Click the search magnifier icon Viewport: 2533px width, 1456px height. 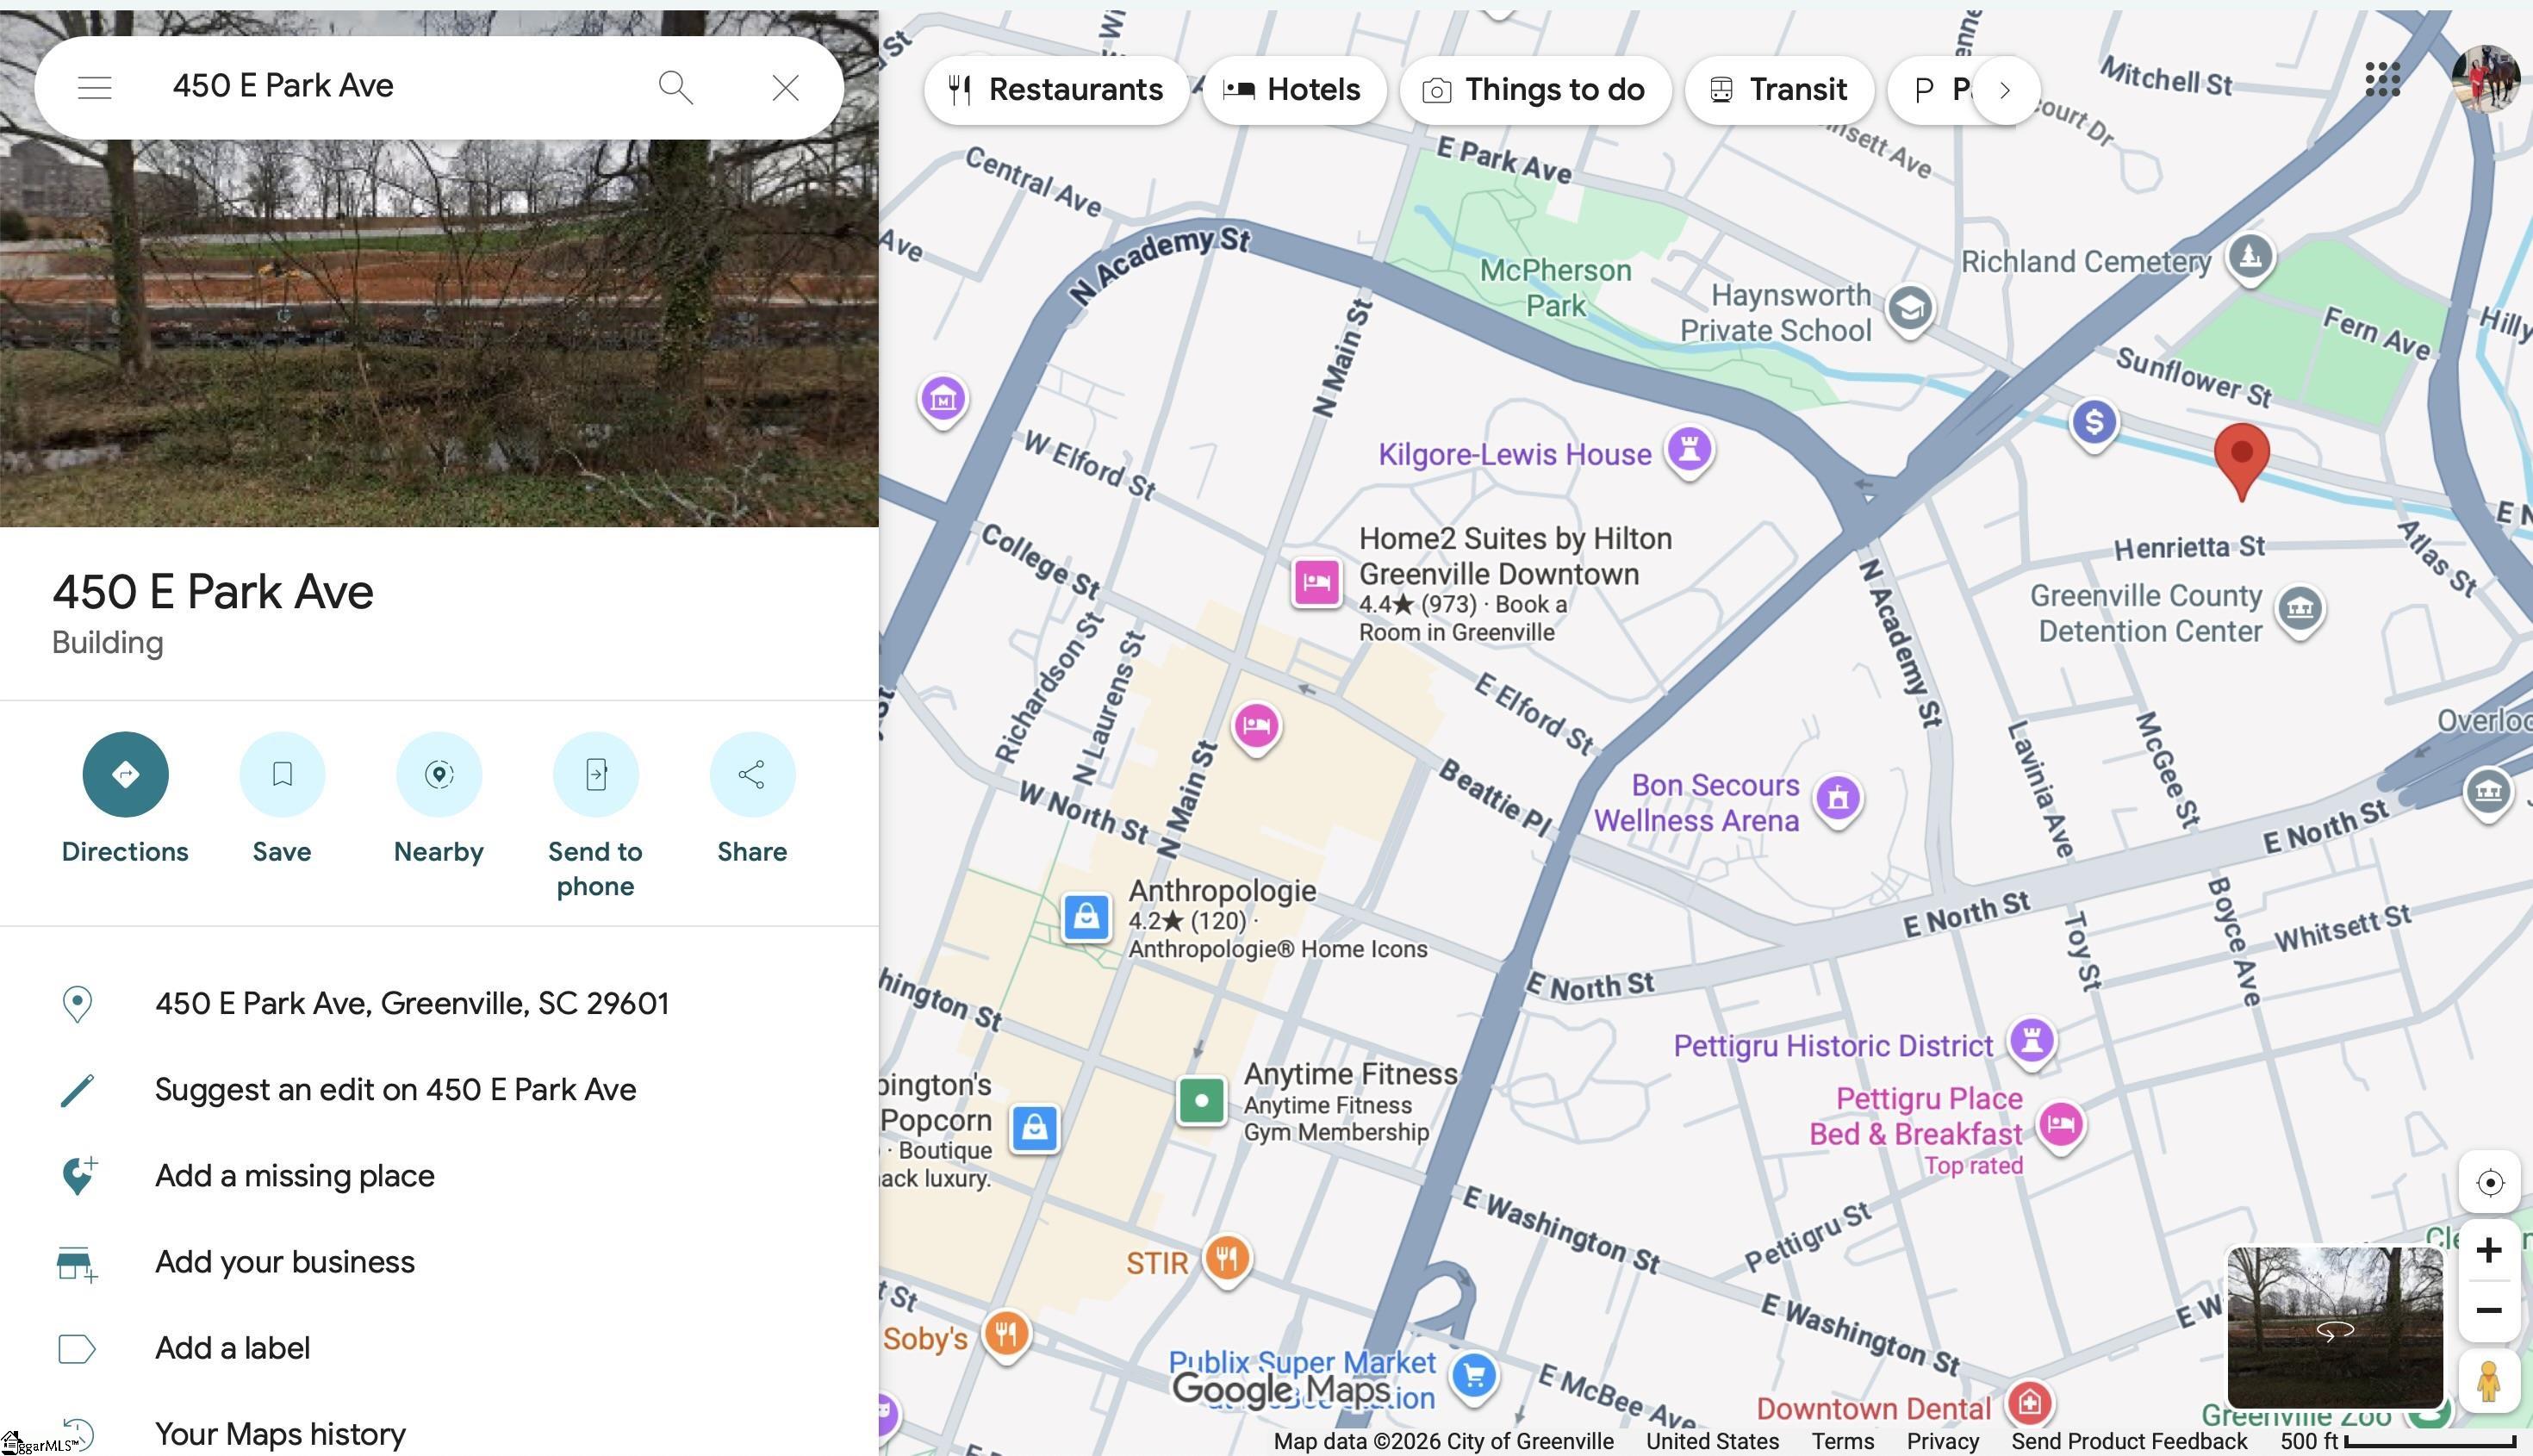click(675, 88)
